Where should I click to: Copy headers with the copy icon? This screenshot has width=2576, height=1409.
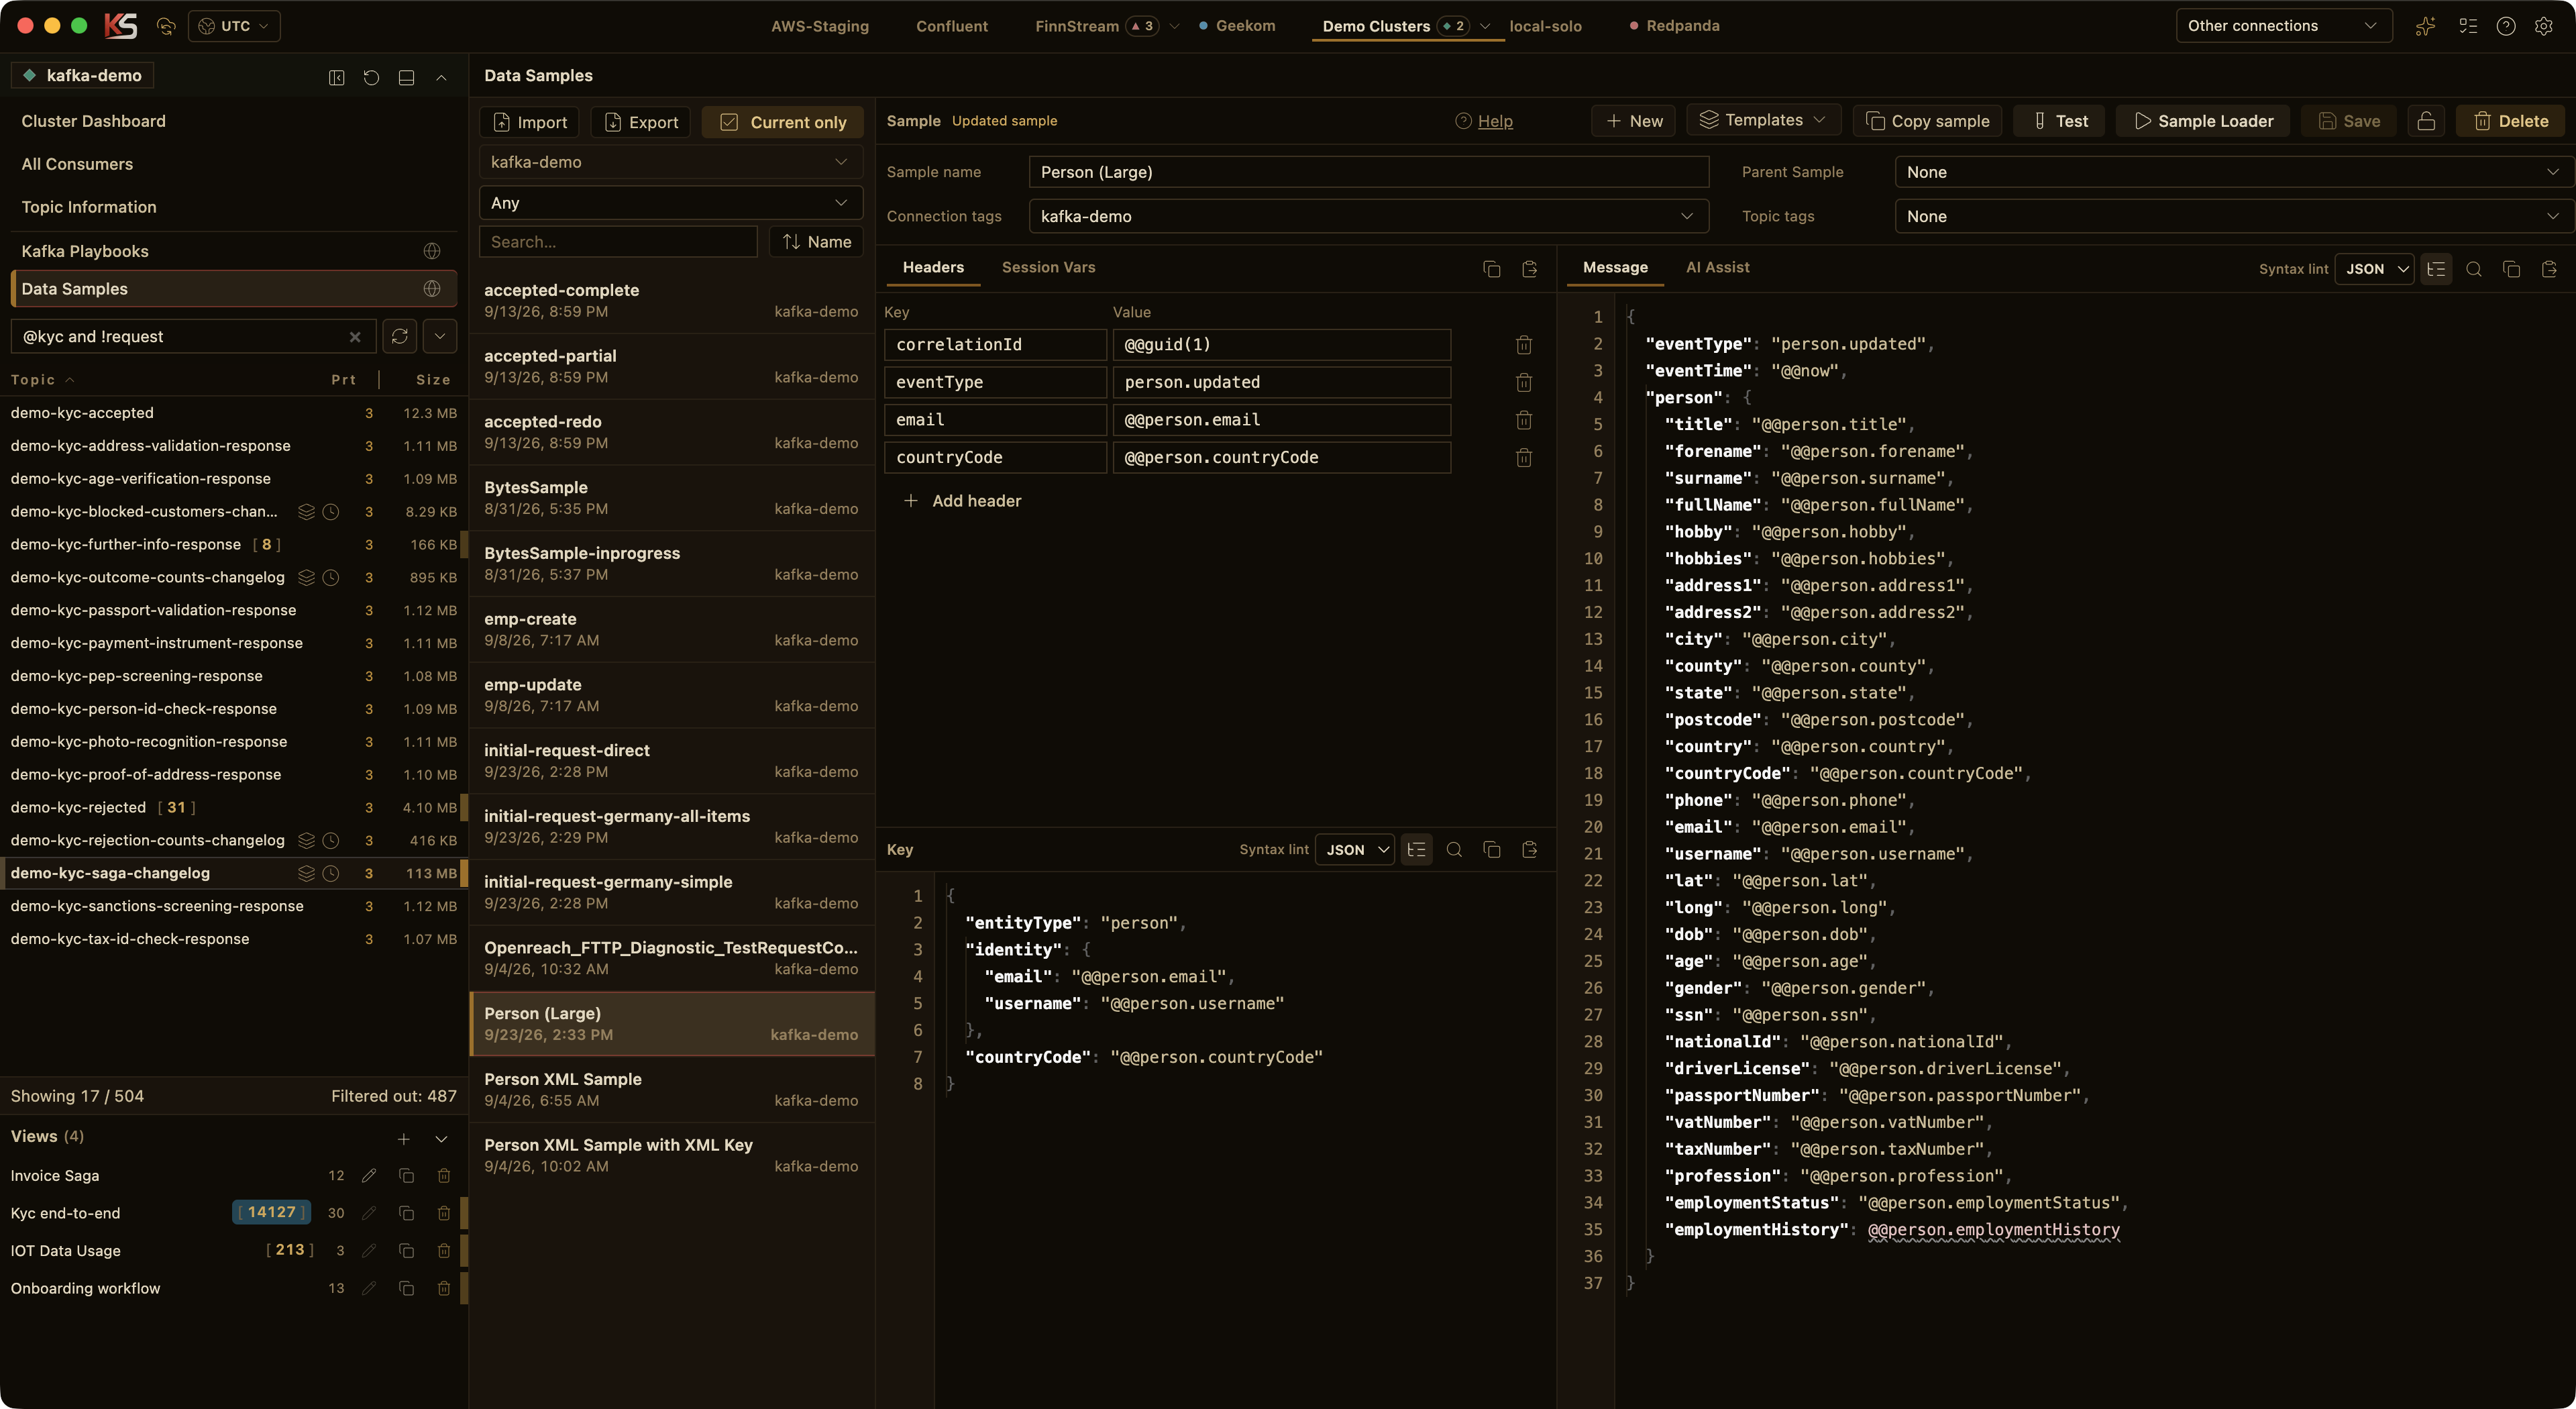tap(1492, 269)
